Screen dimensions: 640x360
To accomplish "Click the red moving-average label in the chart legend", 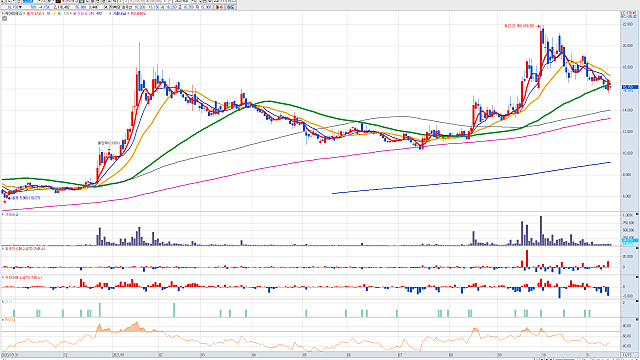I will (35, 13).
